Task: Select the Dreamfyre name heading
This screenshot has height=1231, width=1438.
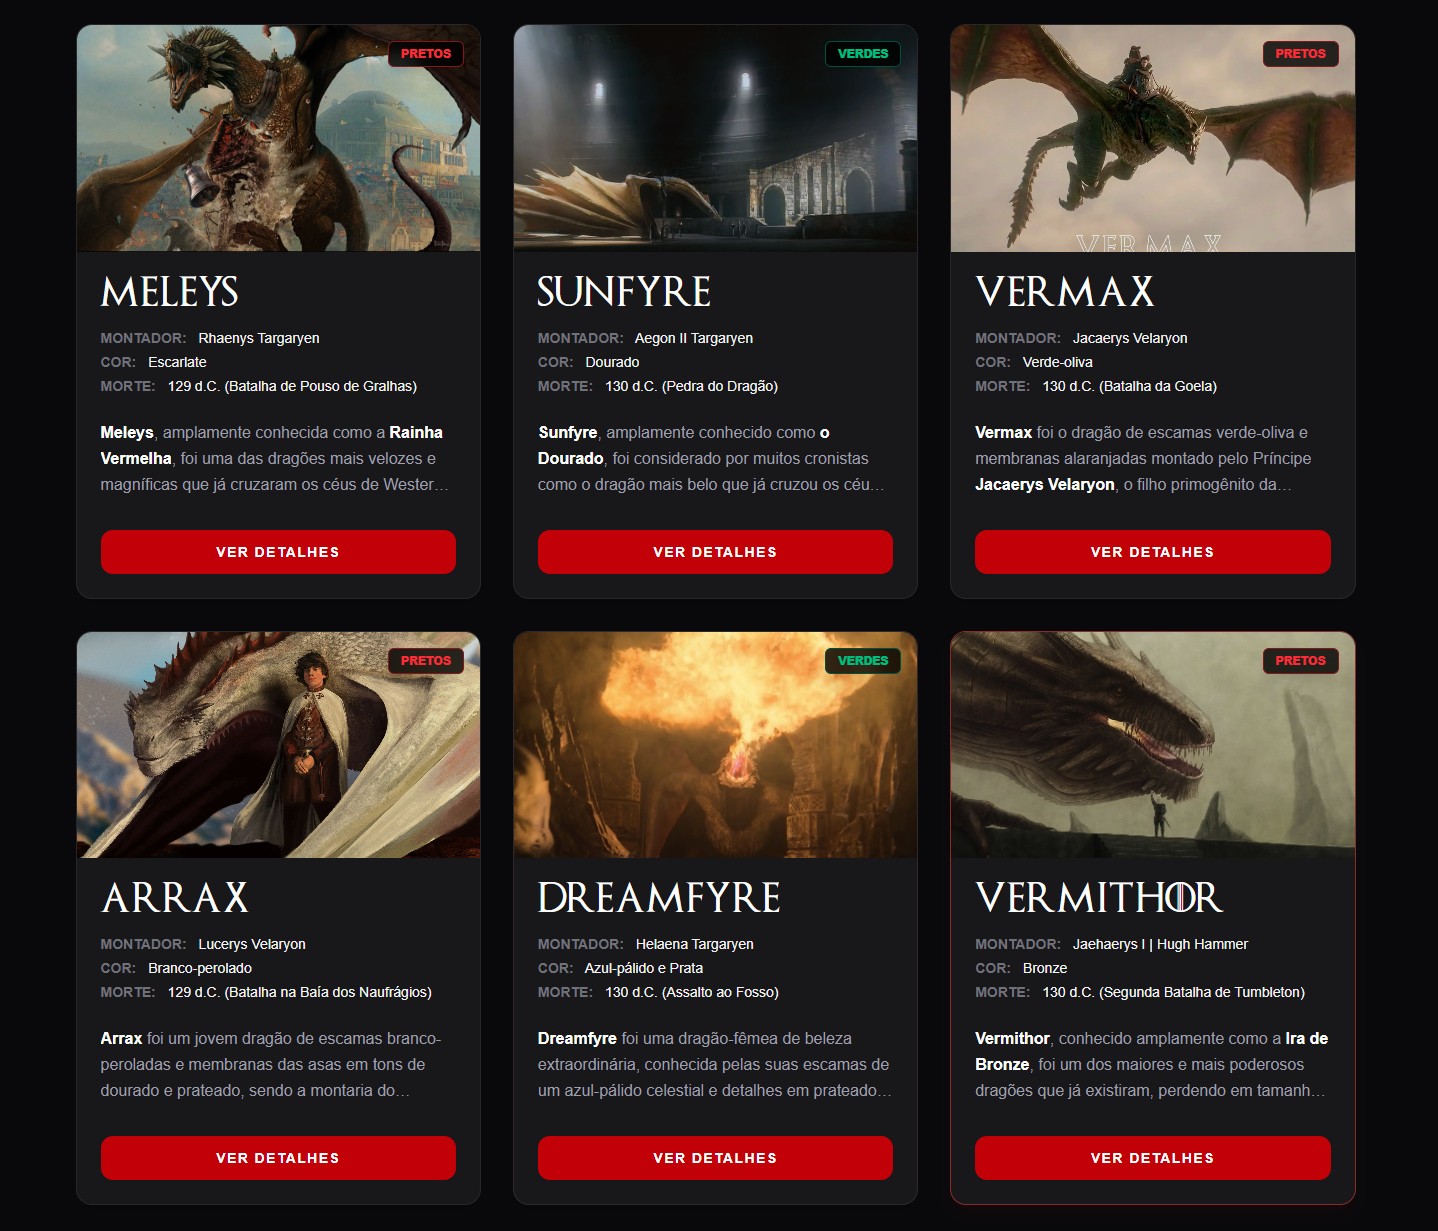Action: click(x=659, y=898)
